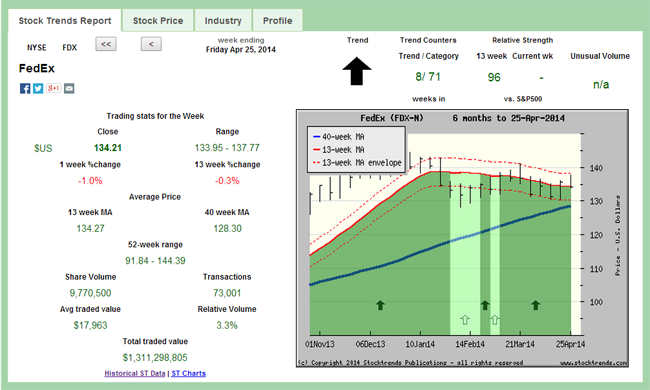Click the Google +1 icon
650x390 pixels.
point(53,88)
